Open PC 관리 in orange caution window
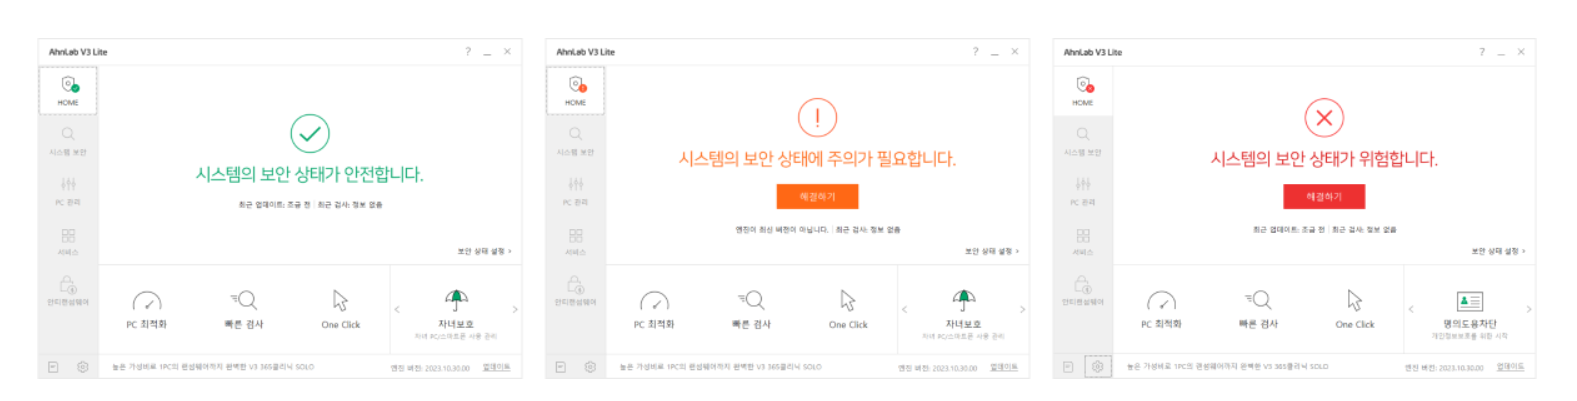 coord(576,191)
